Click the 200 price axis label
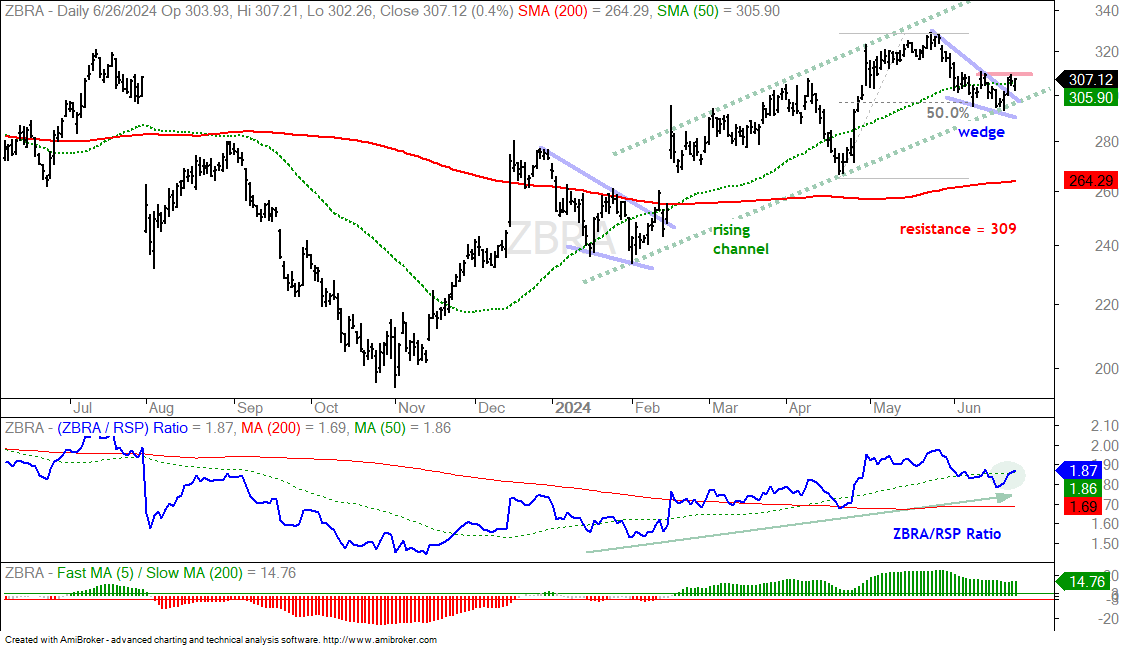The width and height of the screenshot is (1123, 645). (1106, 369)
